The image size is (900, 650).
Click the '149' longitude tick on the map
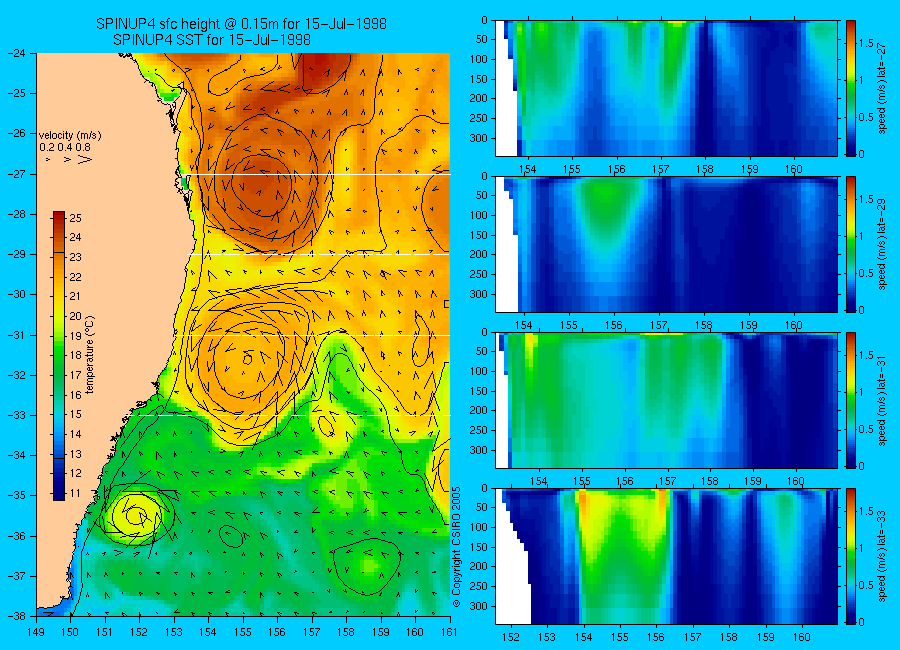click(36, 632)
